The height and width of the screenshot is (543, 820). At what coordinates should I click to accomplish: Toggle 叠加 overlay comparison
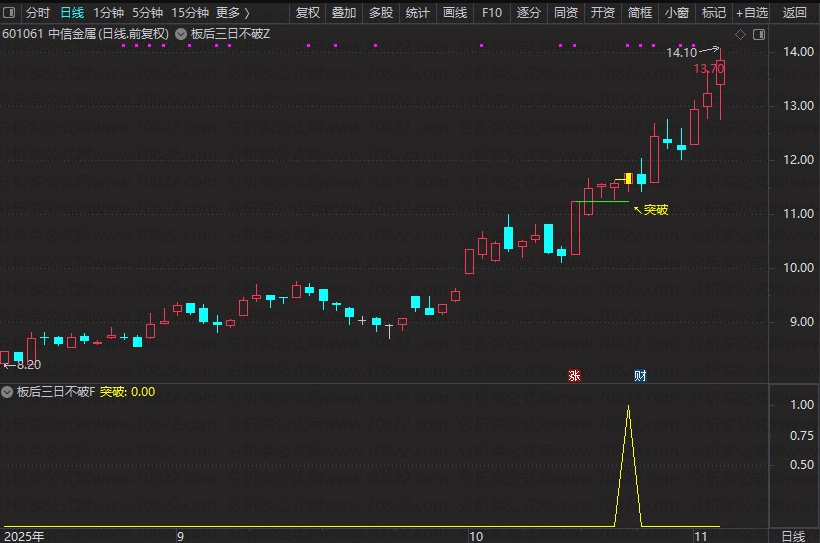click(x=344, y=13)
